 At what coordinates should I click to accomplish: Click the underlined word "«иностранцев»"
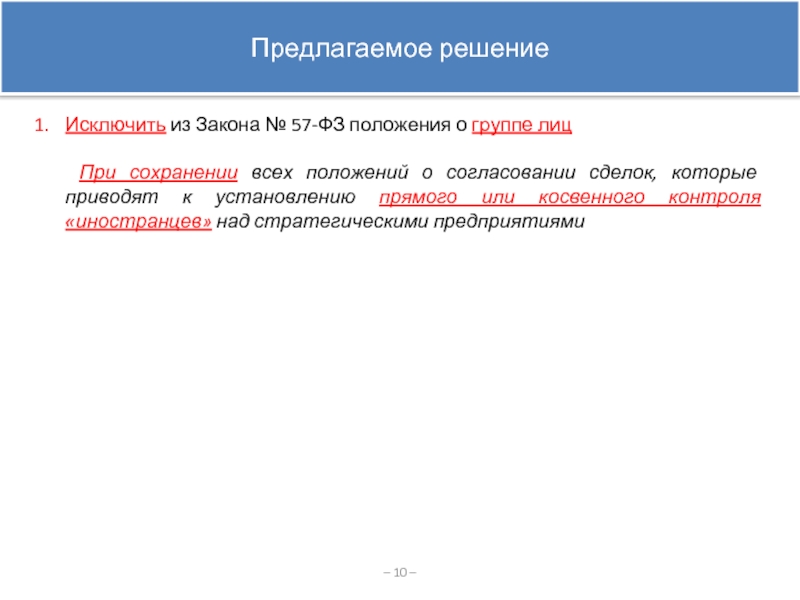138,221
